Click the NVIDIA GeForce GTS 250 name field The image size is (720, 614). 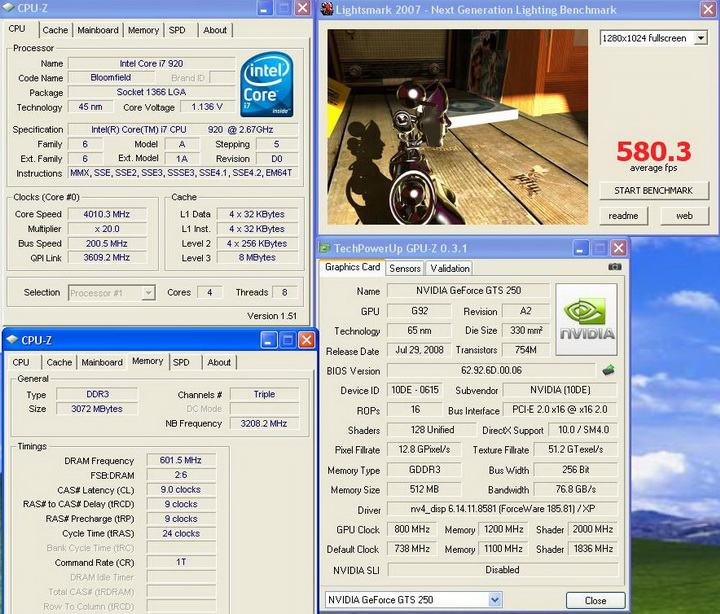pyautogui.click(x=468, y=291)
